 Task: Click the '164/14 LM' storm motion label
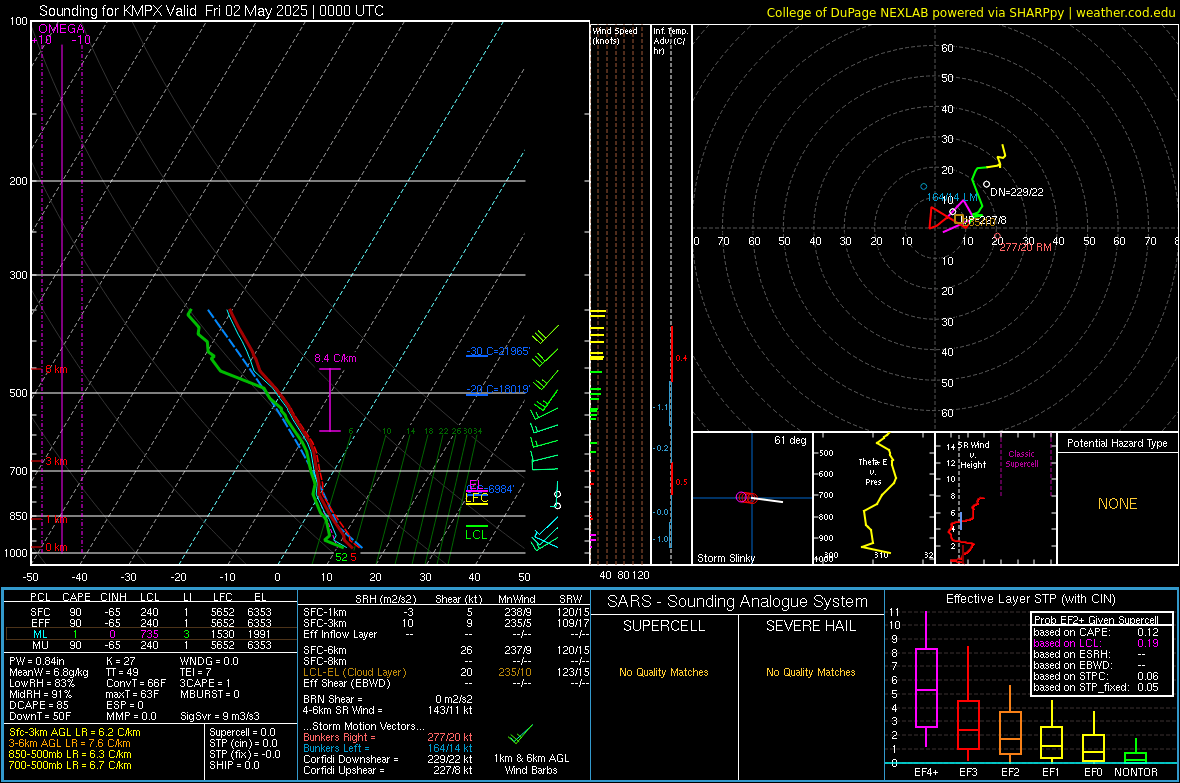(x=952, y=197)
